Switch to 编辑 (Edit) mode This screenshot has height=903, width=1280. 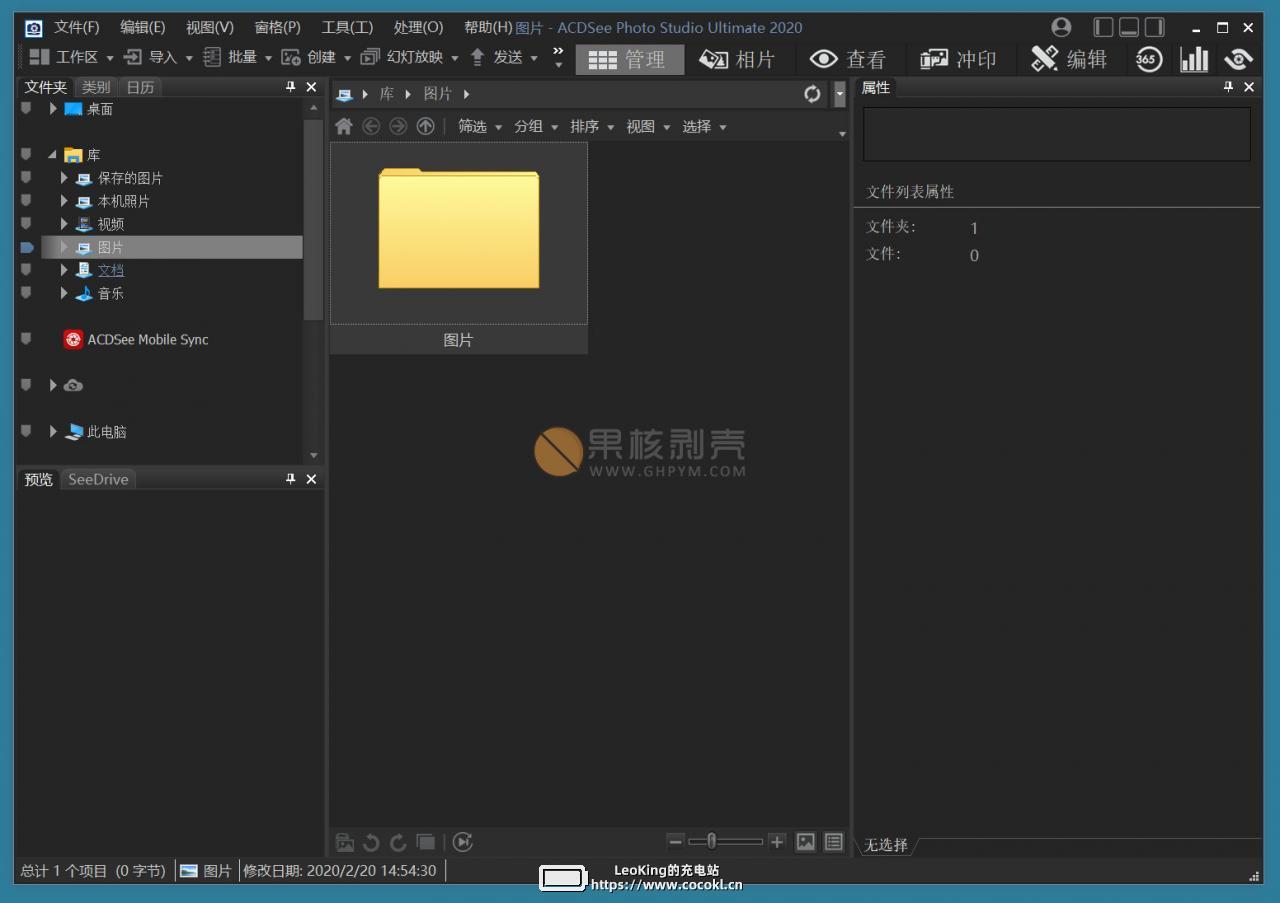1069,60
